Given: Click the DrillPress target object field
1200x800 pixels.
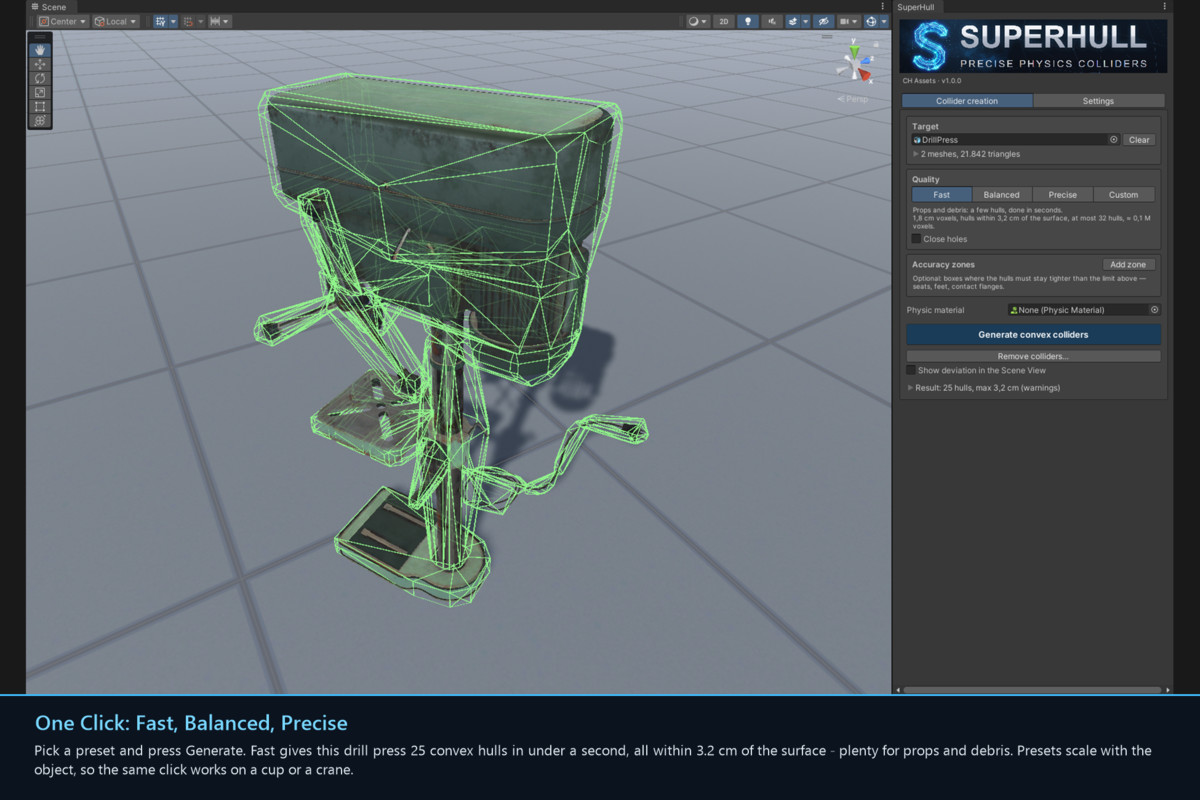Looking at the screenshot, I should point(1015,140).
